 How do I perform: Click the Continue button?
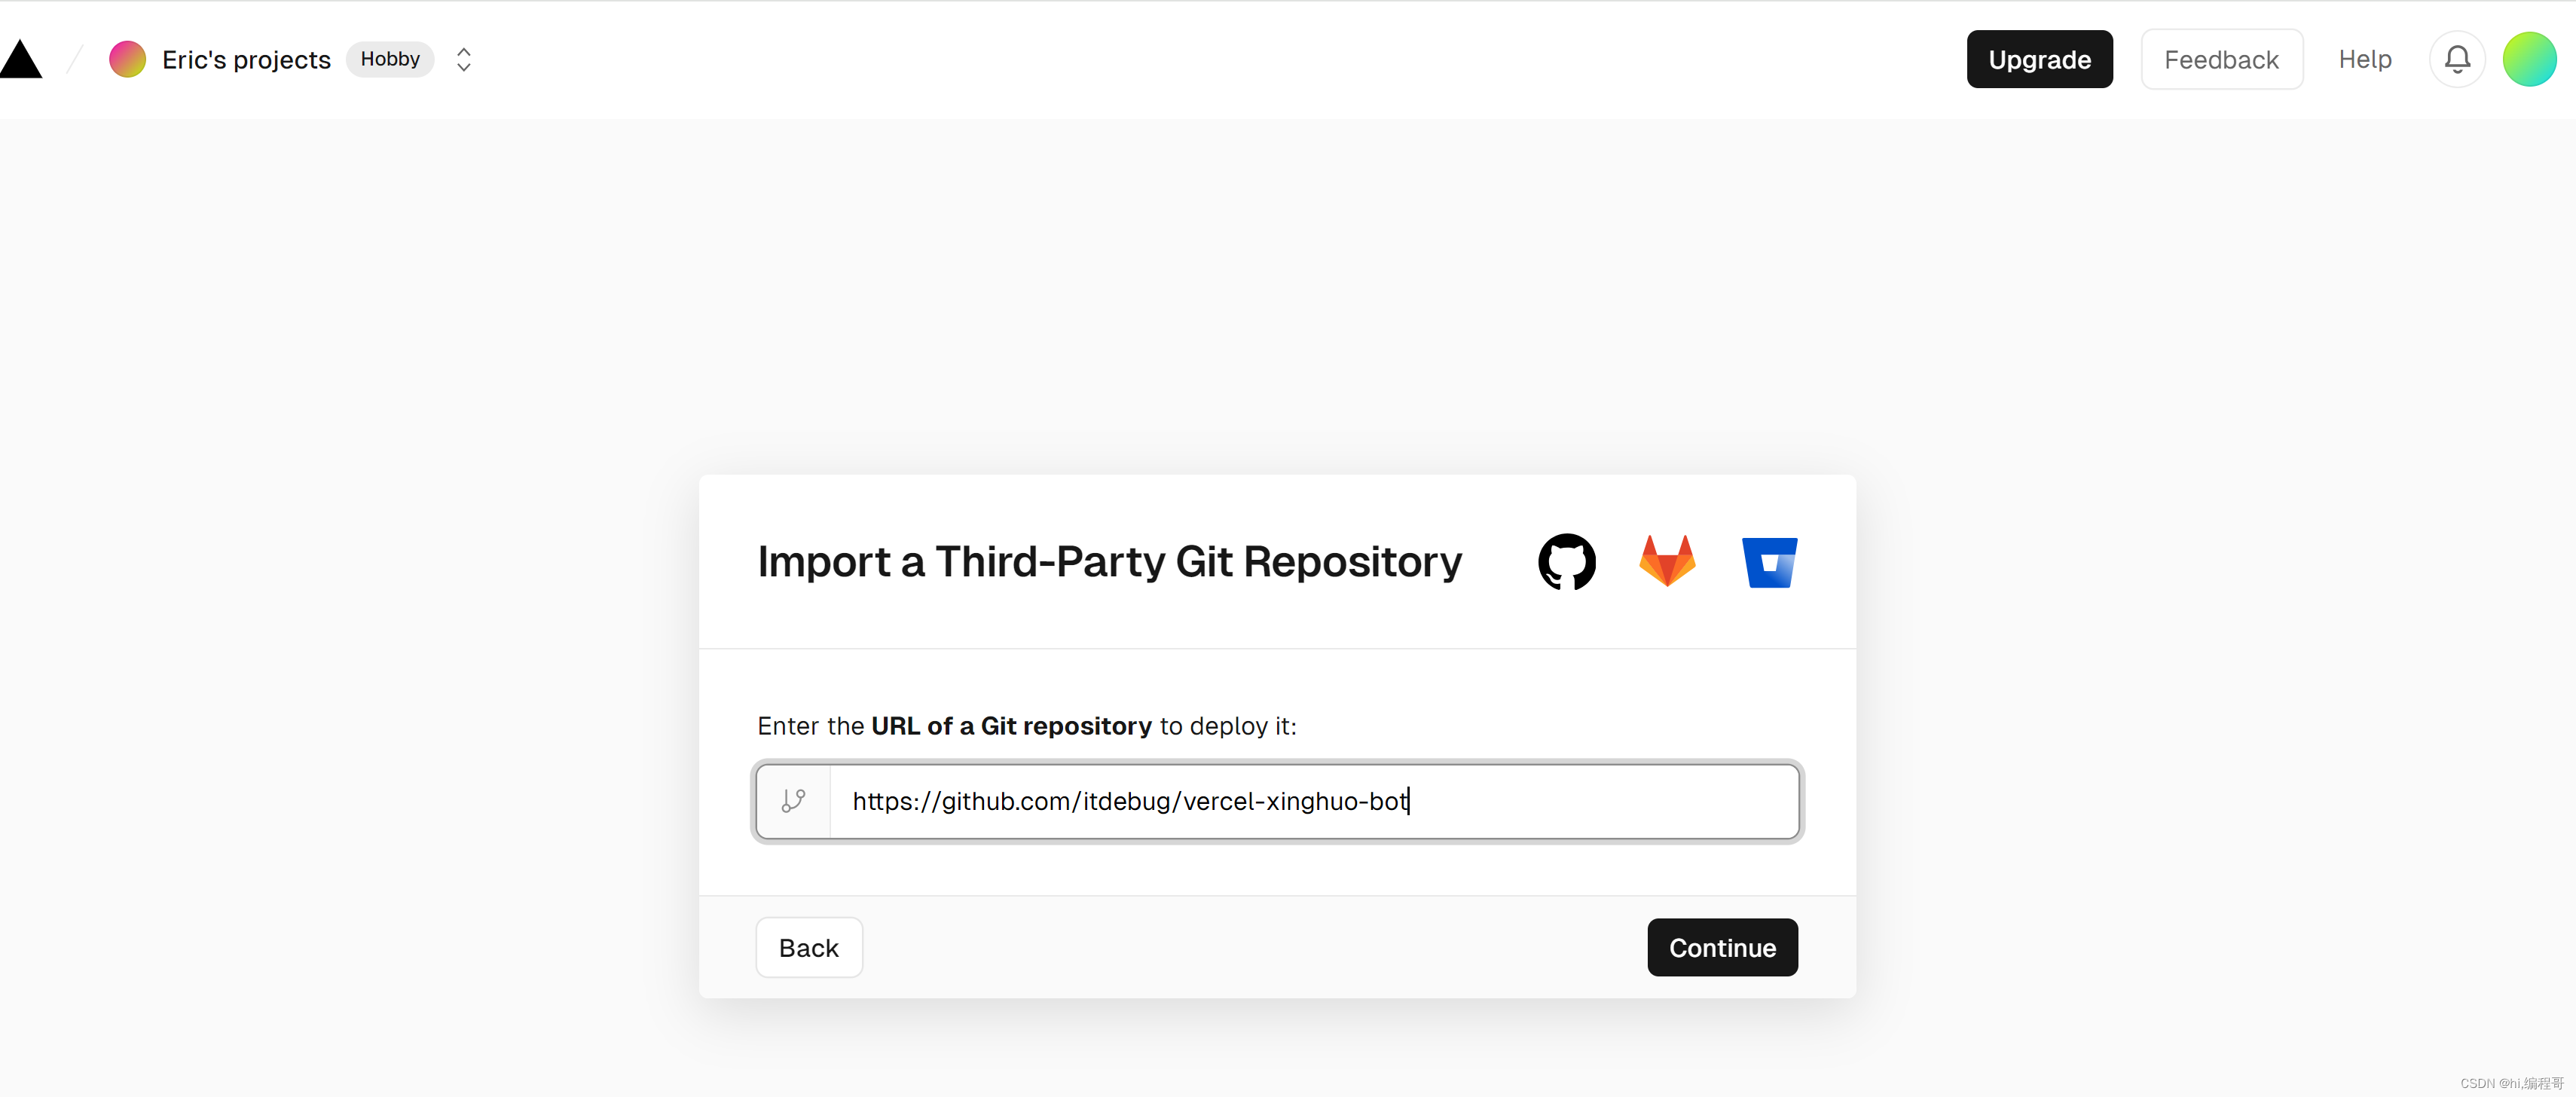1722,948
